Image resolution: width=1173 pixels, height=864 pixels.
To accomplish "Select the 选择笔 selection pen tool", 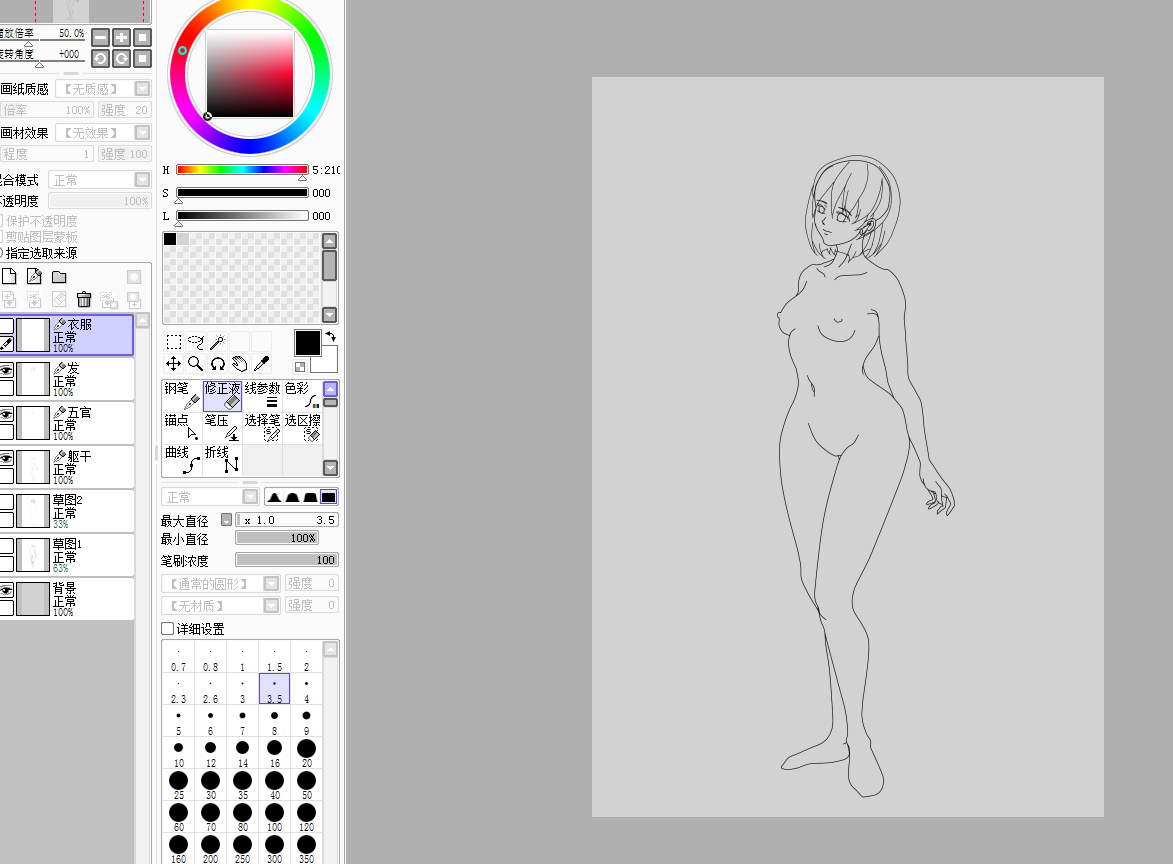I will point(263,428).
